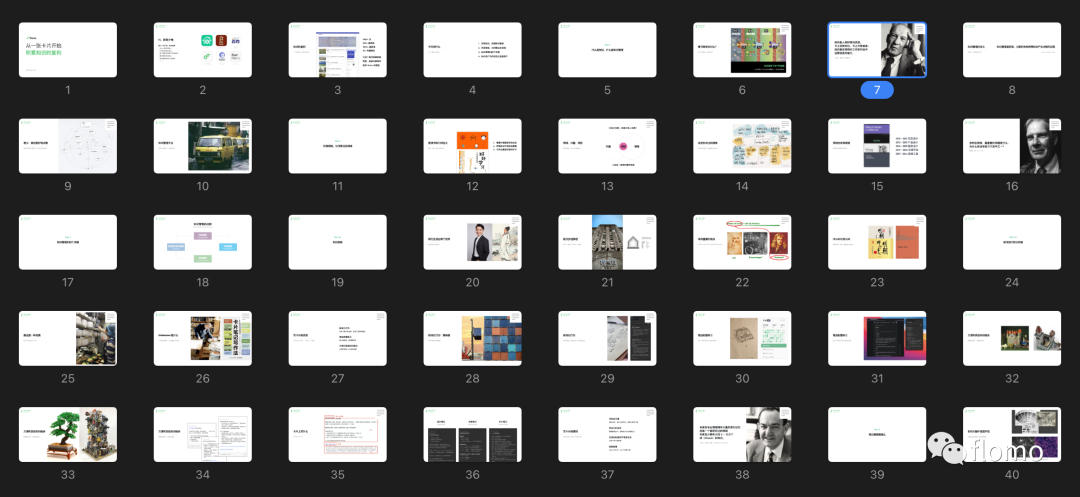Select slide 27 text list thumbnail
The height and width of the screenshot is (497, 1080).
(x=338, y=338)
